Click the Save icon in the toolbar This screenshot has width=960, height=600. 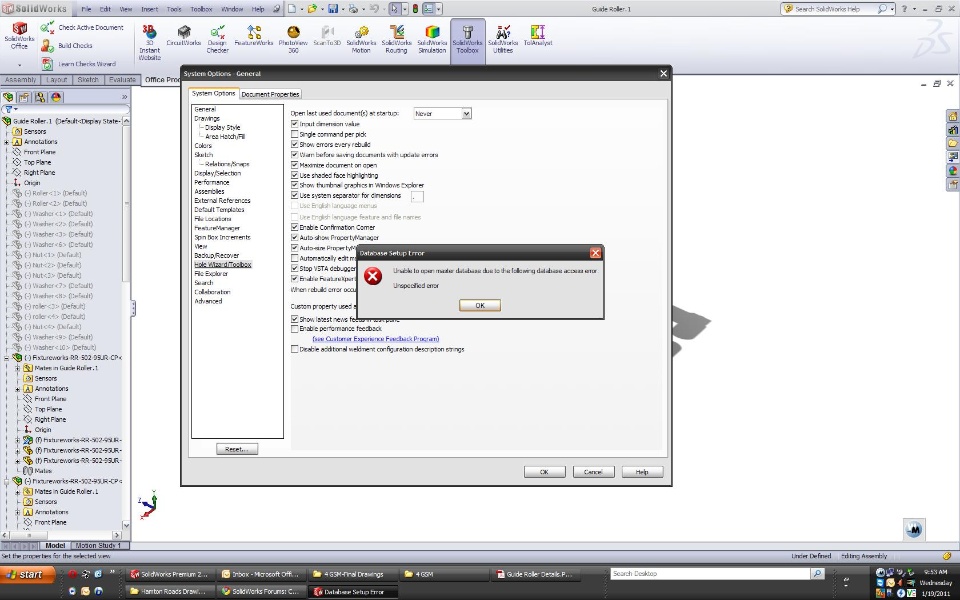pyautogui.click(x=332, y=9)
